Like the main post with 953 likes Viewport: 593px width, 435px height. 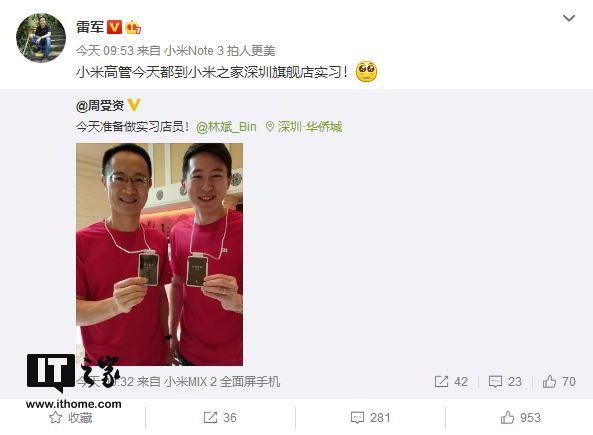click(520, 418)
